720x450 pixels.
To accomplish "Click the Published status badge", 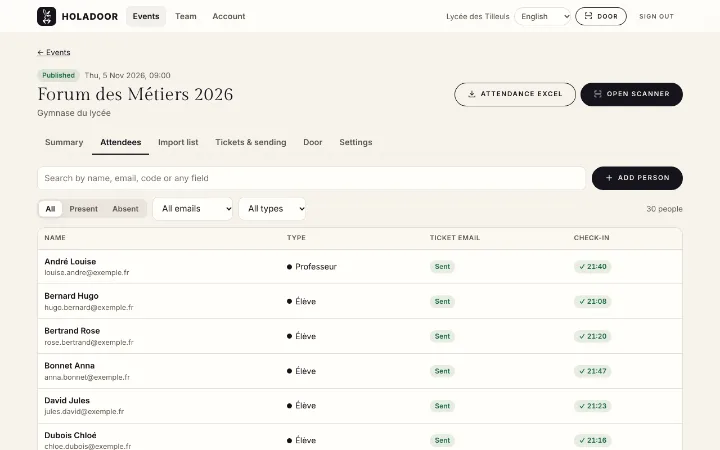I will [x=58, y=75].
